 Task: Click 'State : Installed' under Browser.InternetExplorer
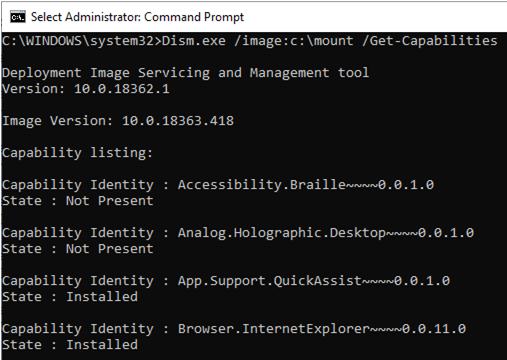pyautogui.click(x=70, y=345)
